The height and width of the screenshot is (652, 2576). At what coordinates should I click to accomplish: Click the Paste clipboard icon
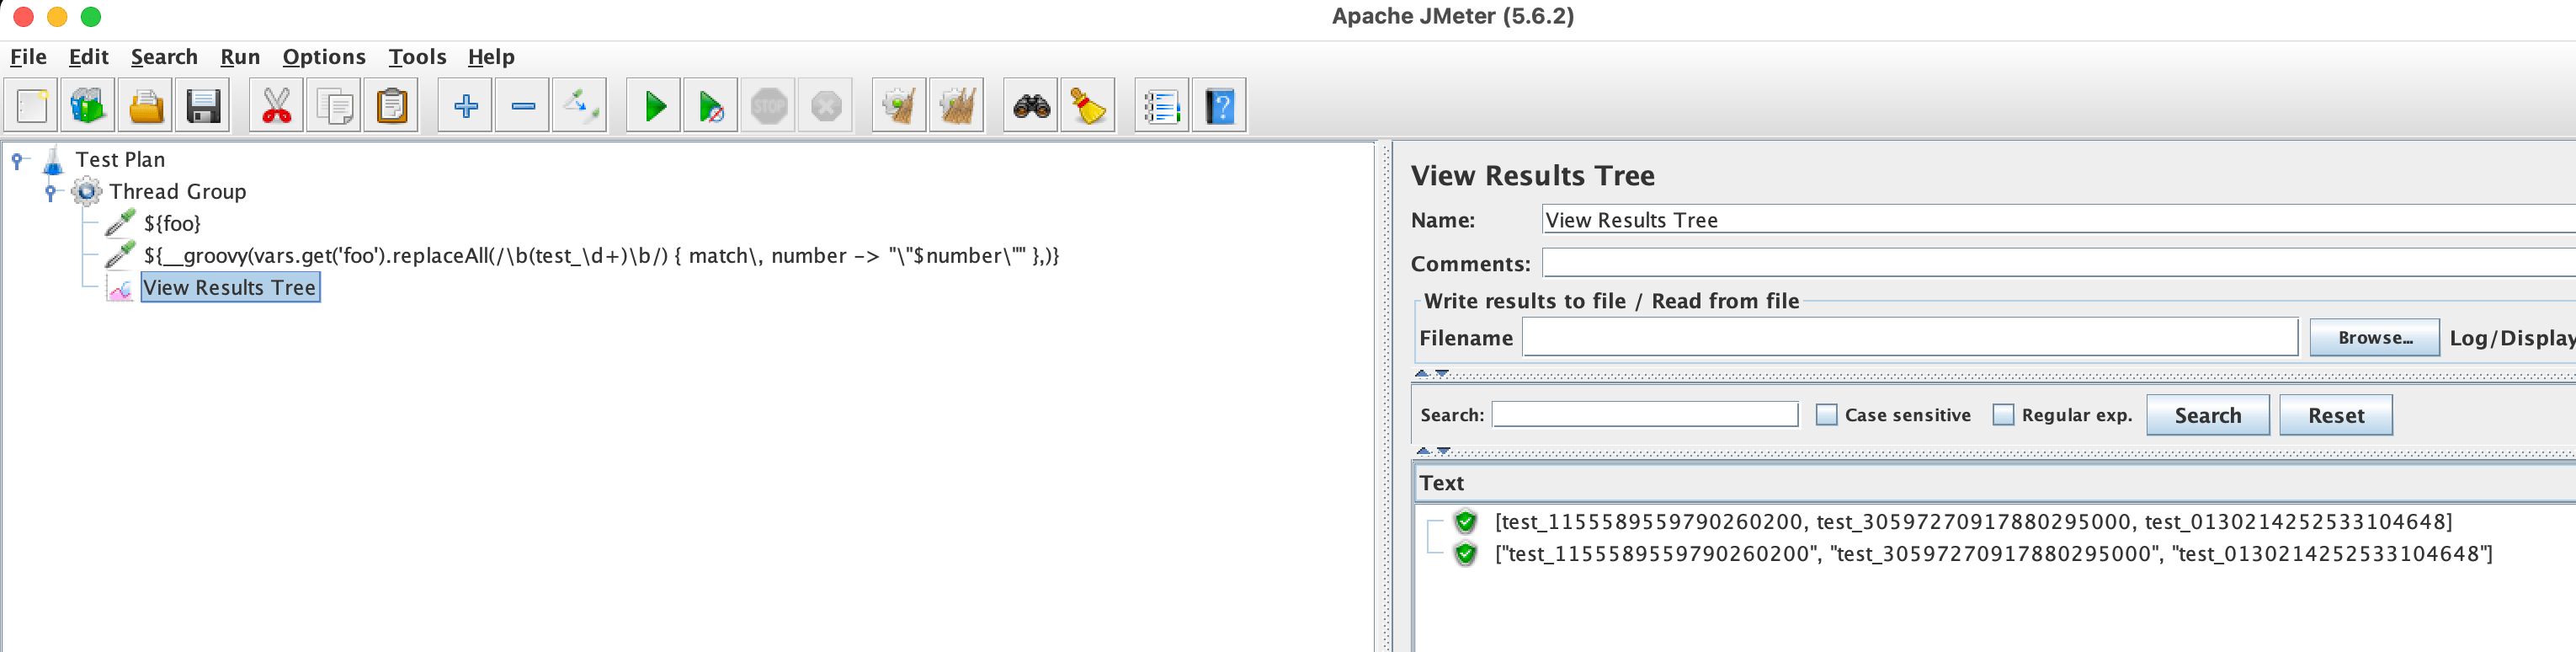(391, 106)
